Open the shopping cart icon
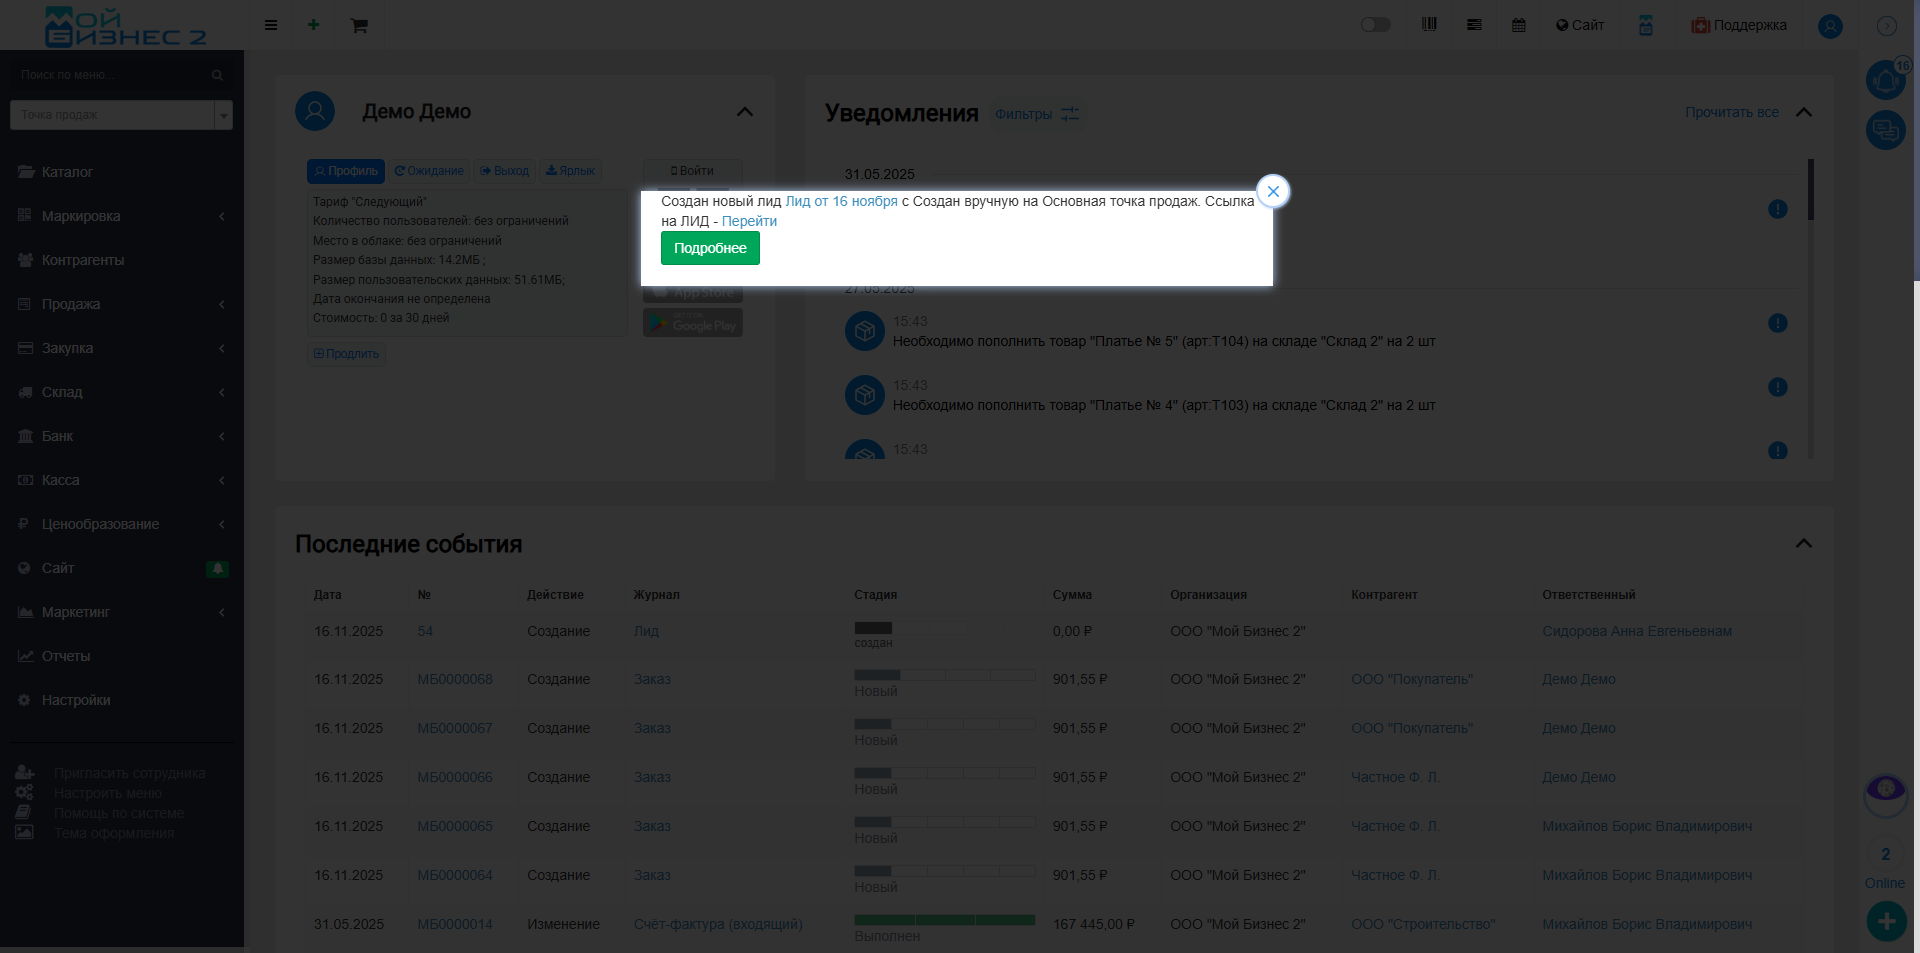 tap(359, 25)
